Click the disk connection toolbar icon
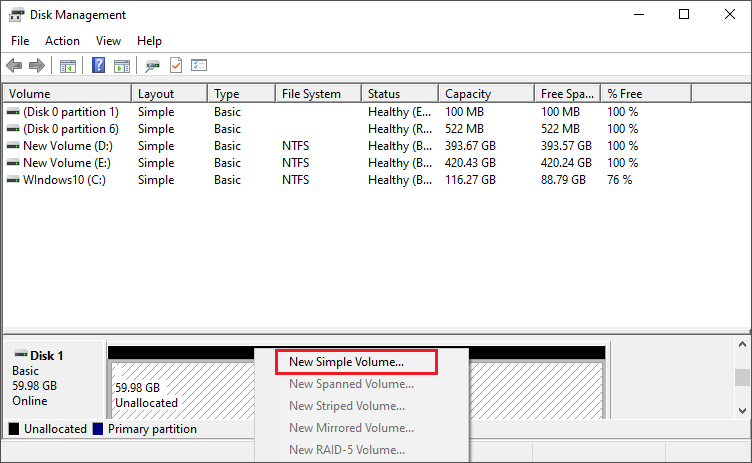Screen dimensions: 752x463 [152, 66]
